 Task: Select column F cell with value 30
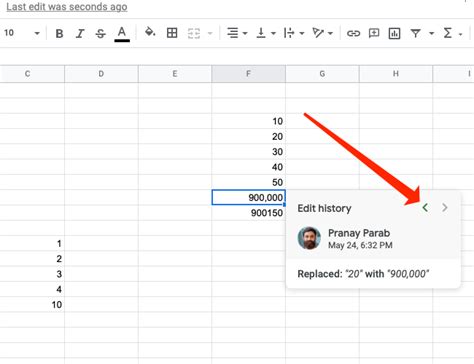tap(249, 151)
